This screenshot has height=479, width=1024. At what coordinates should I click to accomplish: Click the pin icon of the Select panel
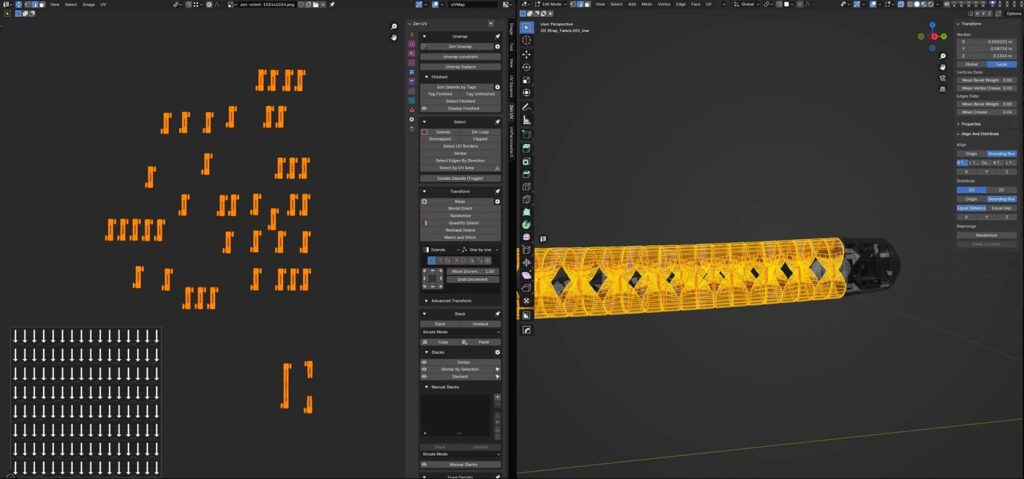(x=497, y=122)
